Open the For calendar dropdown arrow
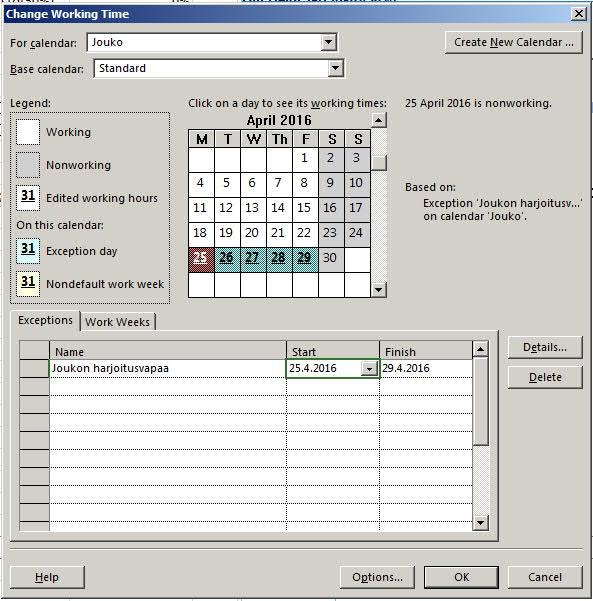This screenshot has height=601, width=593. [x=329, y=42]
